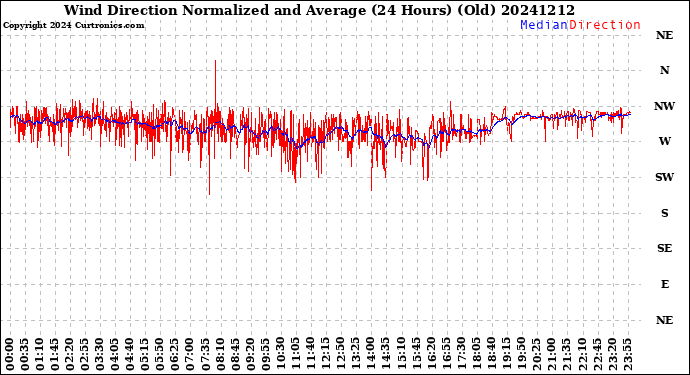This screenshot has width=690, height=375.
Task: Click the blue Median legend label
Action: (544, 25)
